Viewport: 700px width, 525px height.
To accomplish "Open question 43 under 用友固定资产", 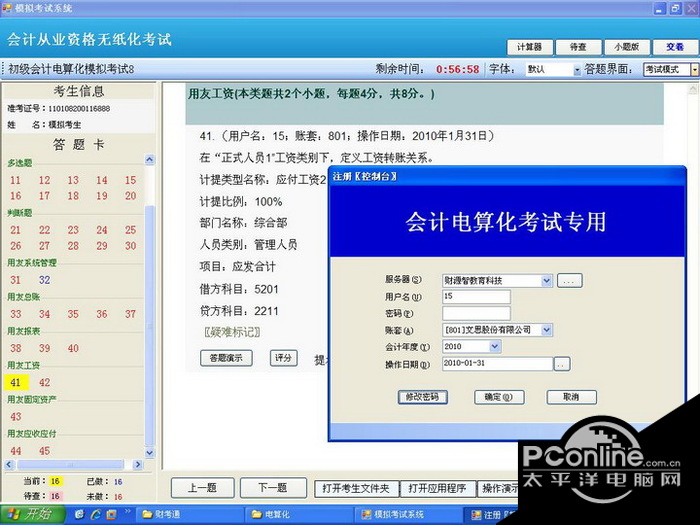I will coord(16,417).
